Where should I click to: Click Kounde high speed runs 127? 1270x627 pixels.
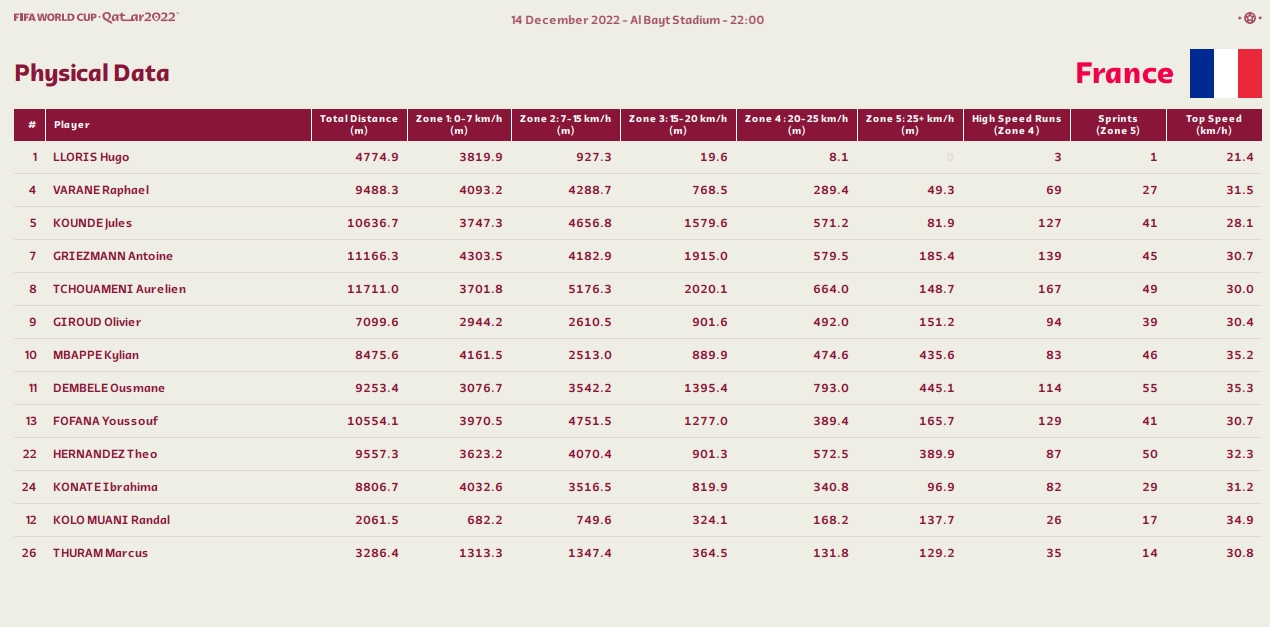click(1051, 223)
